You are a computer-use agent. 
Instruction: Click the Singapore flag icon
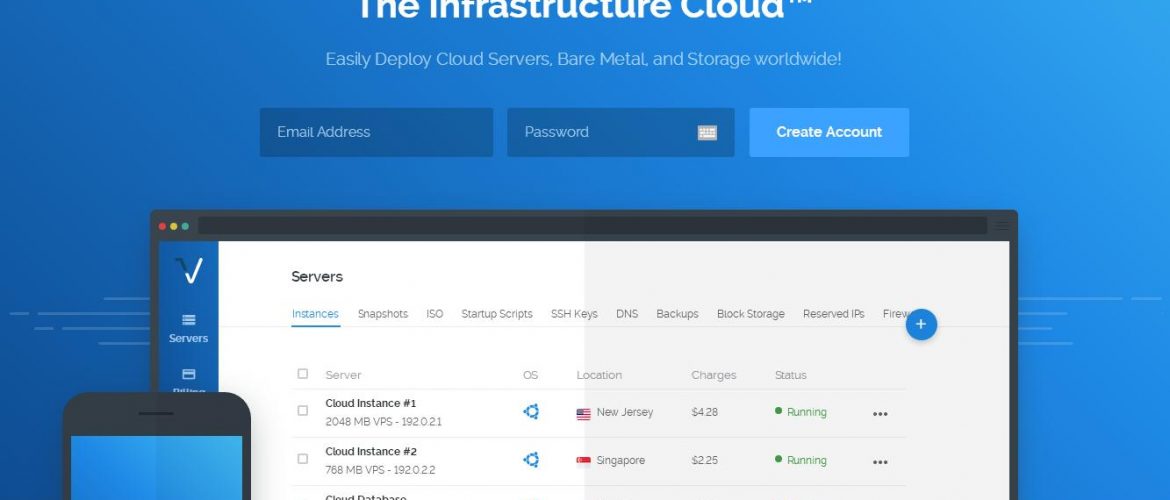pos(584,461)
